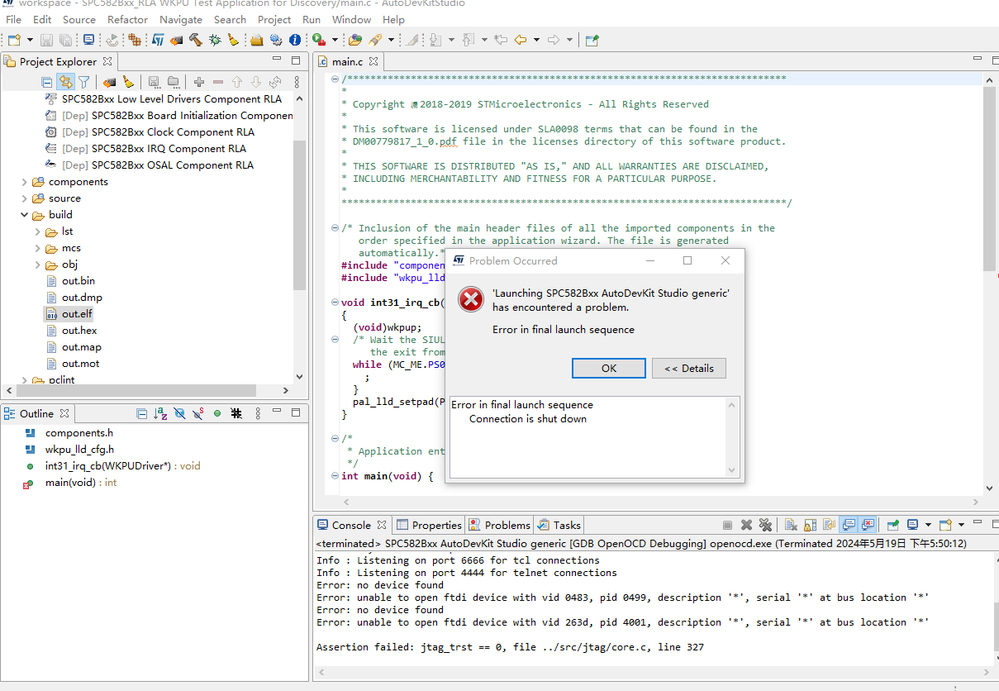Collapse the main(void) code fold marker
This screenshot has height=691, width=999.
334,476
